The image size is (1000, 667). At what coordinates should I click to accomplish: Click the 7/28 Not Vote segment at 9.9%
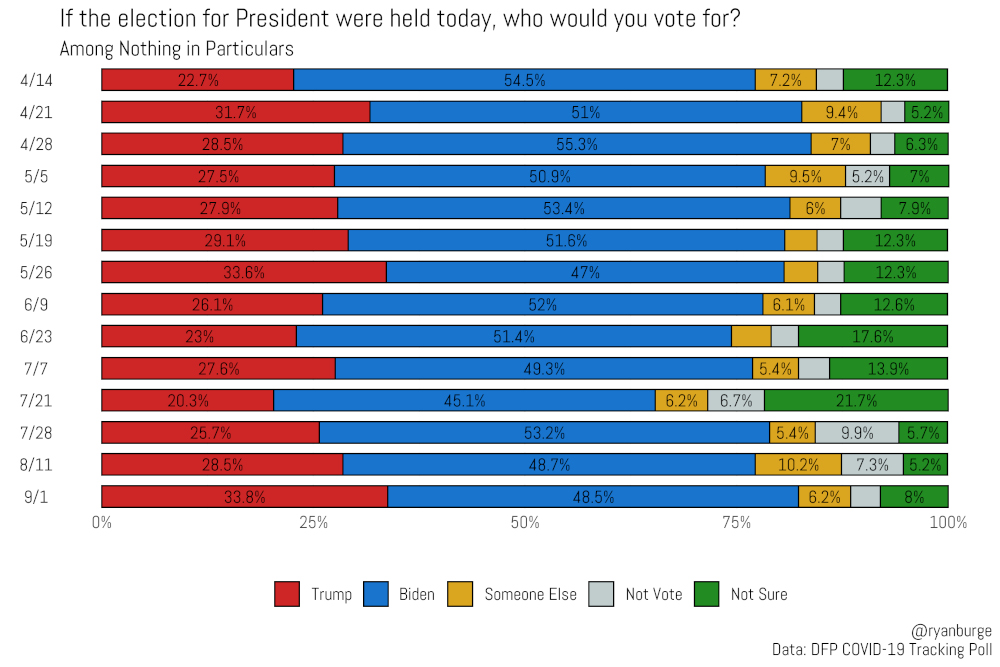coord(858,432)
